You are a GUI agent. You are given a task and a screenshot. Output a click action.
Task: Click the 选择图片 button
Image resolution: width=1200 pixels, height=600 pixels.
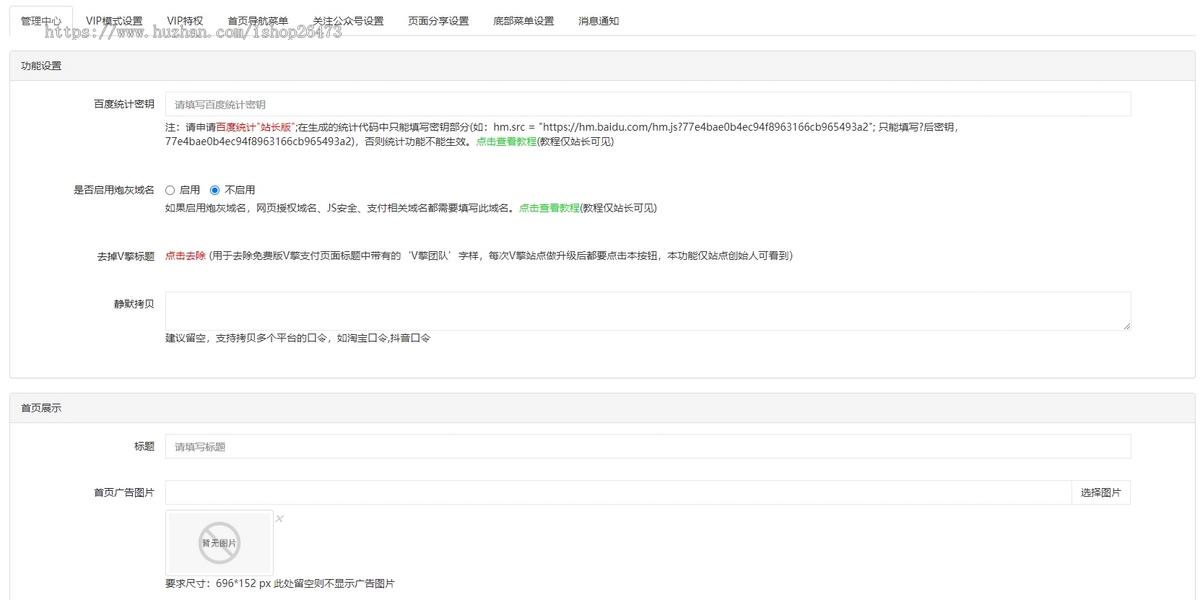[x=1101, y=492]
